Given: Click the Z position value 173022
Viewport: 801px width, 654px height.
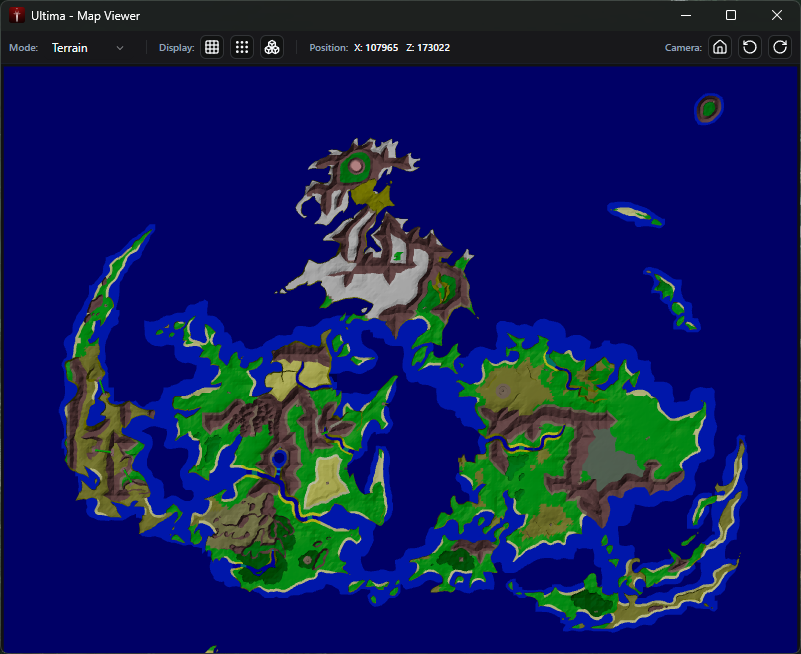Looking at the screenshot, I should pos(433,48).
